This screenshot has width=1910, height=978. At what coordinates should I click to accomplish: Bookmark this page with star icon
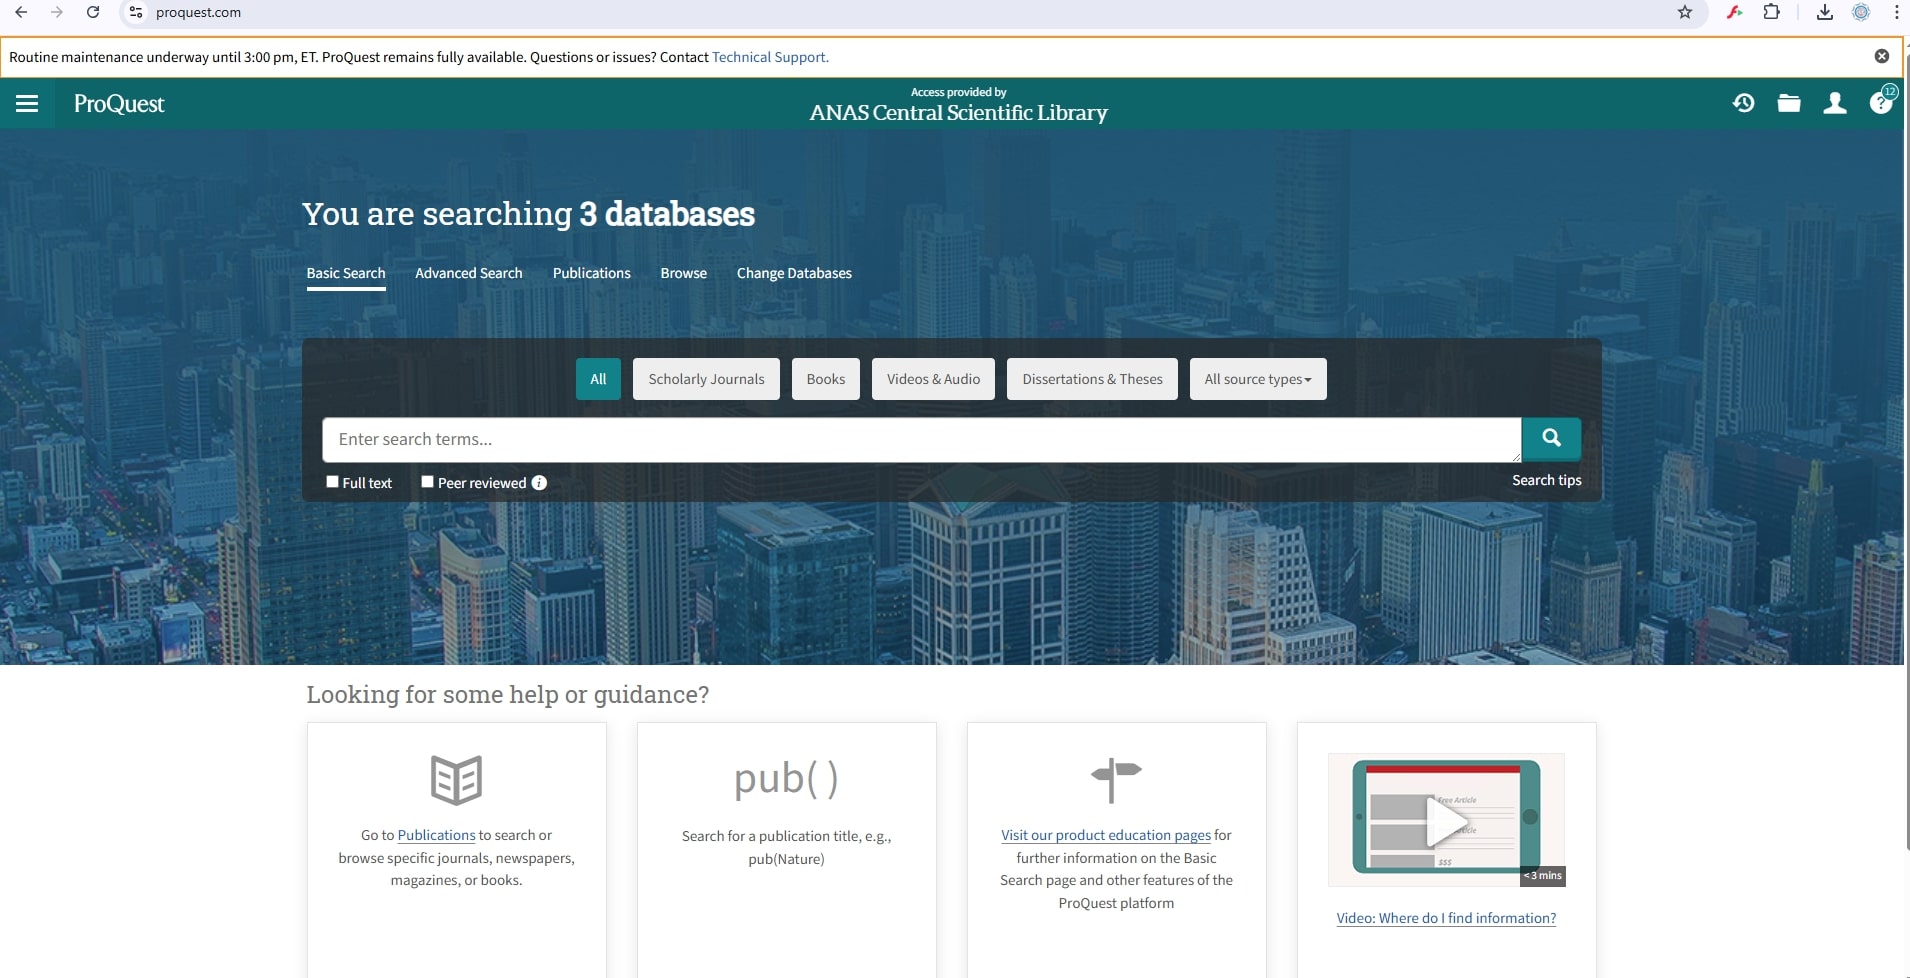1685,13
